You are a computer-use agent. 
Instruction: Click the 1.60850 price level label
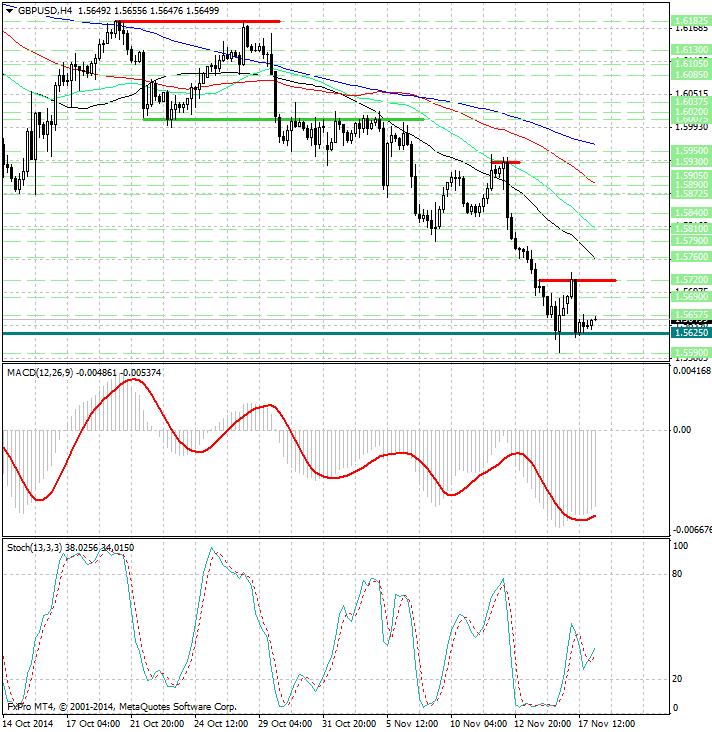pos(691,74)
